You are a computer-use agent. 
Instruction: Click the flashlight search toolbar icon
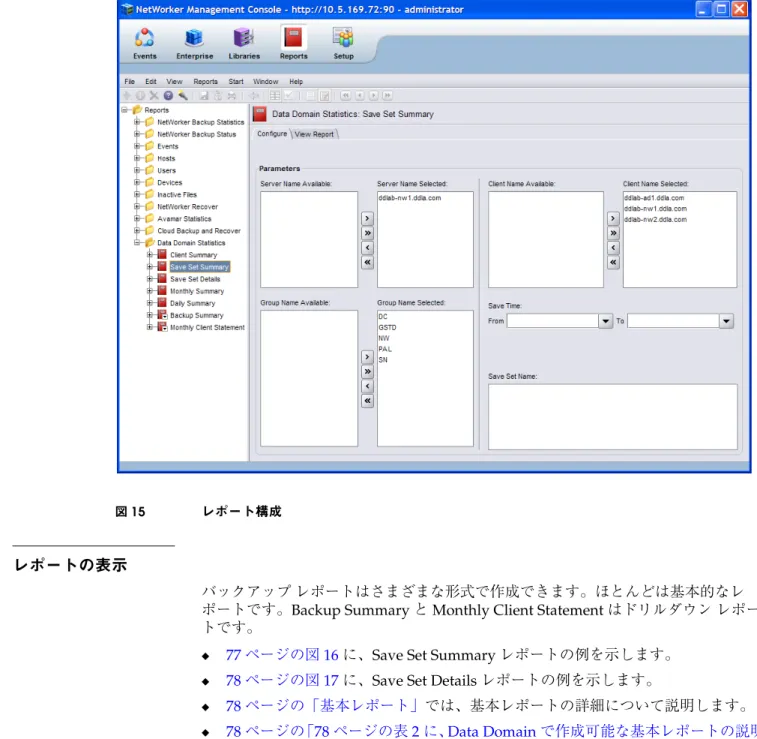pyautogui.click(x=182, y=96)
